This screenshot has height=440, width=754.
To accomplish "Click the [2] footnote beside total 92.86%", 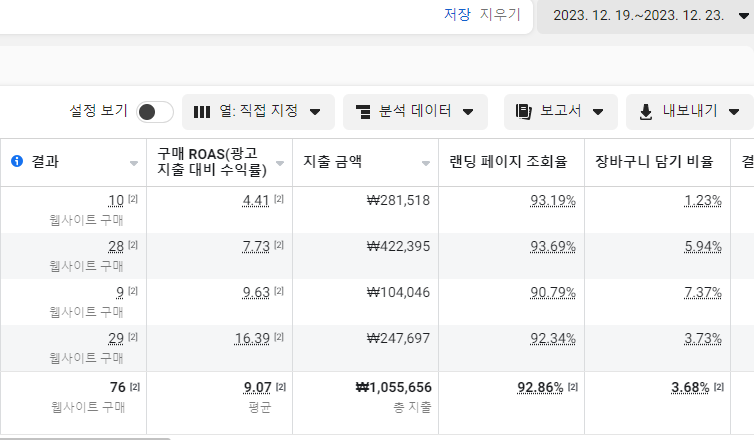I will point(573,386).
